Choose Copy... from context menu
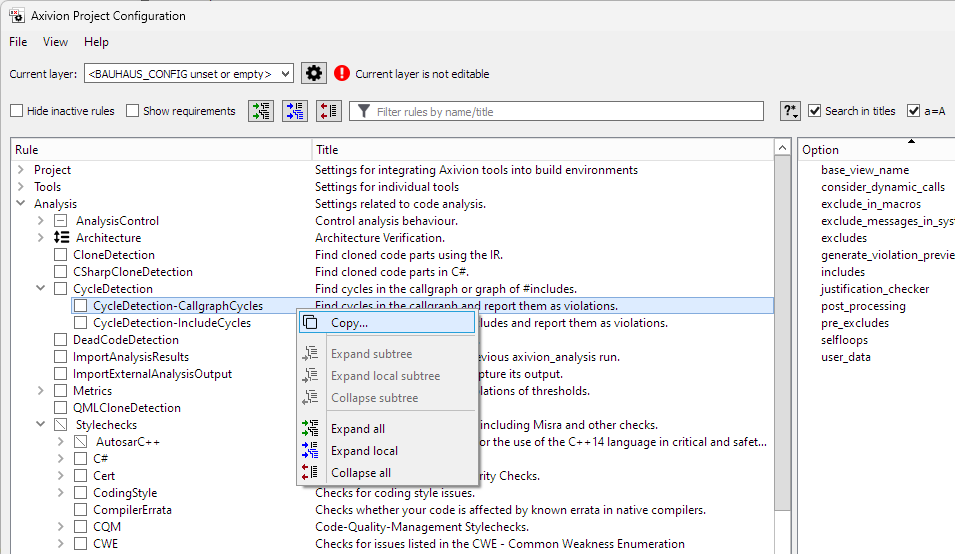 [387, 323]
